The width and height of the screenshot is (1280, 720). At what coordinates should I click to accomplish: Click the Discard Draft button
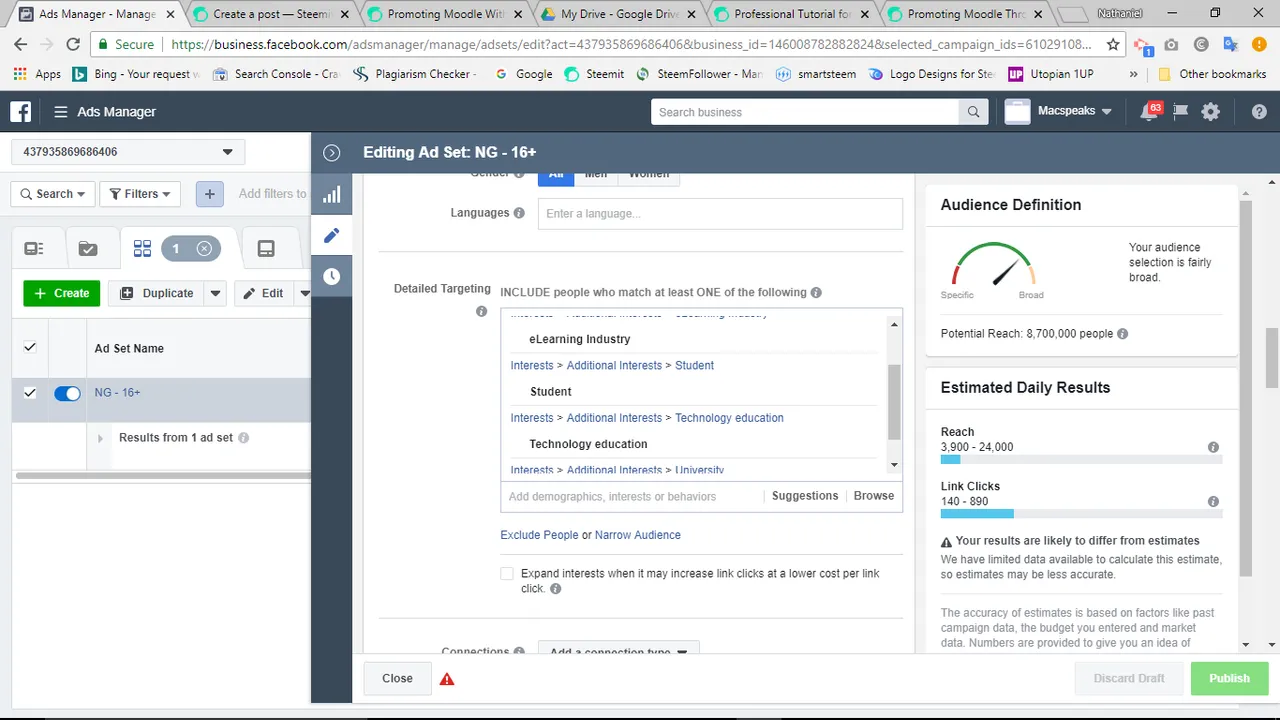point(1129,678)
